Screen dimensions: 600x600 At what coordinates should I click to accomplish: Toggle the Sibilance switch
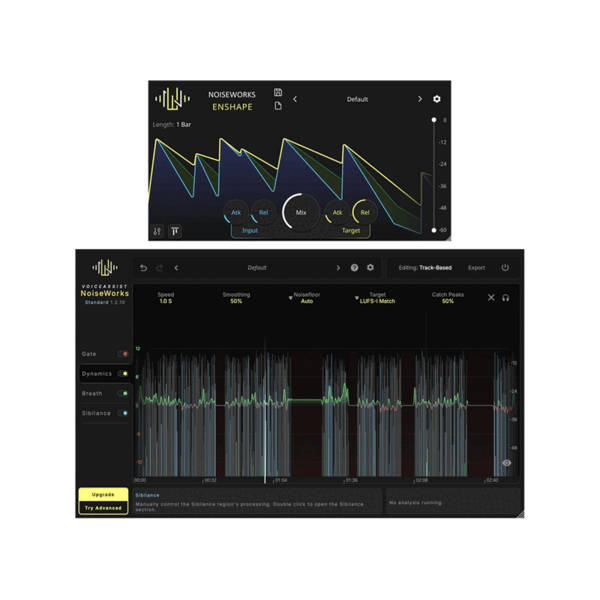[x=123, y=413]
